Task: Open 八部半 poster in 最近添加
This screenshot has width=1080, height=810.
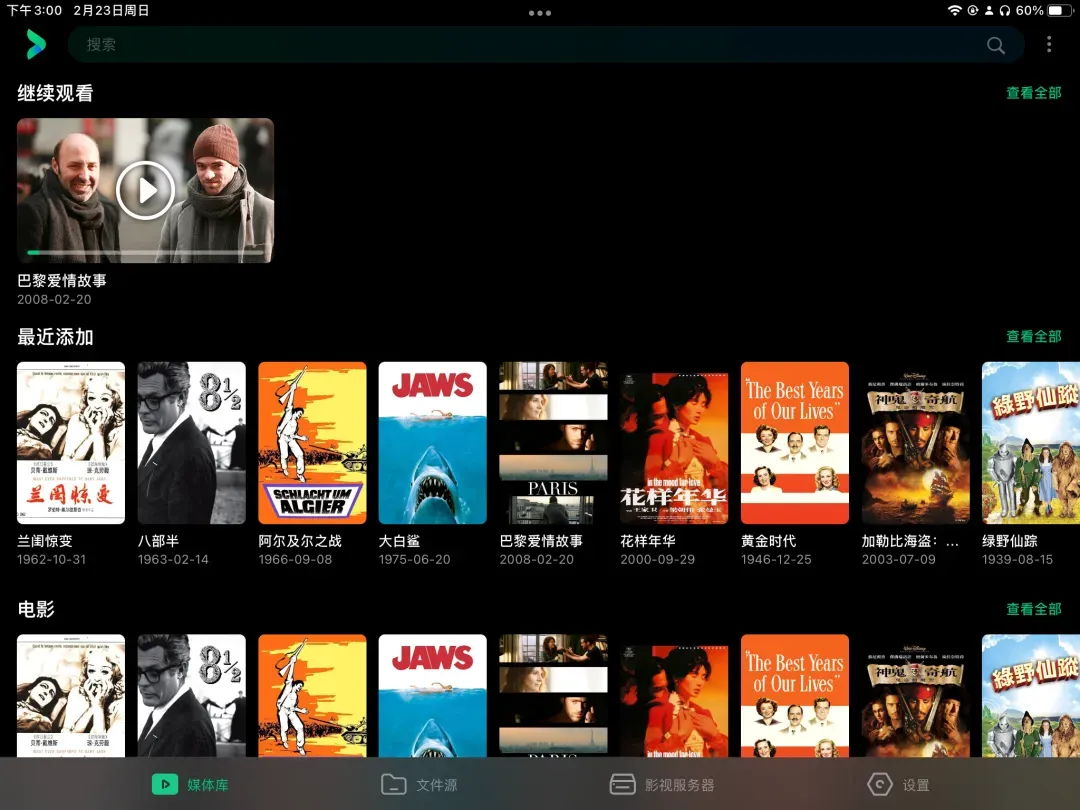Action: pos(191,443)
